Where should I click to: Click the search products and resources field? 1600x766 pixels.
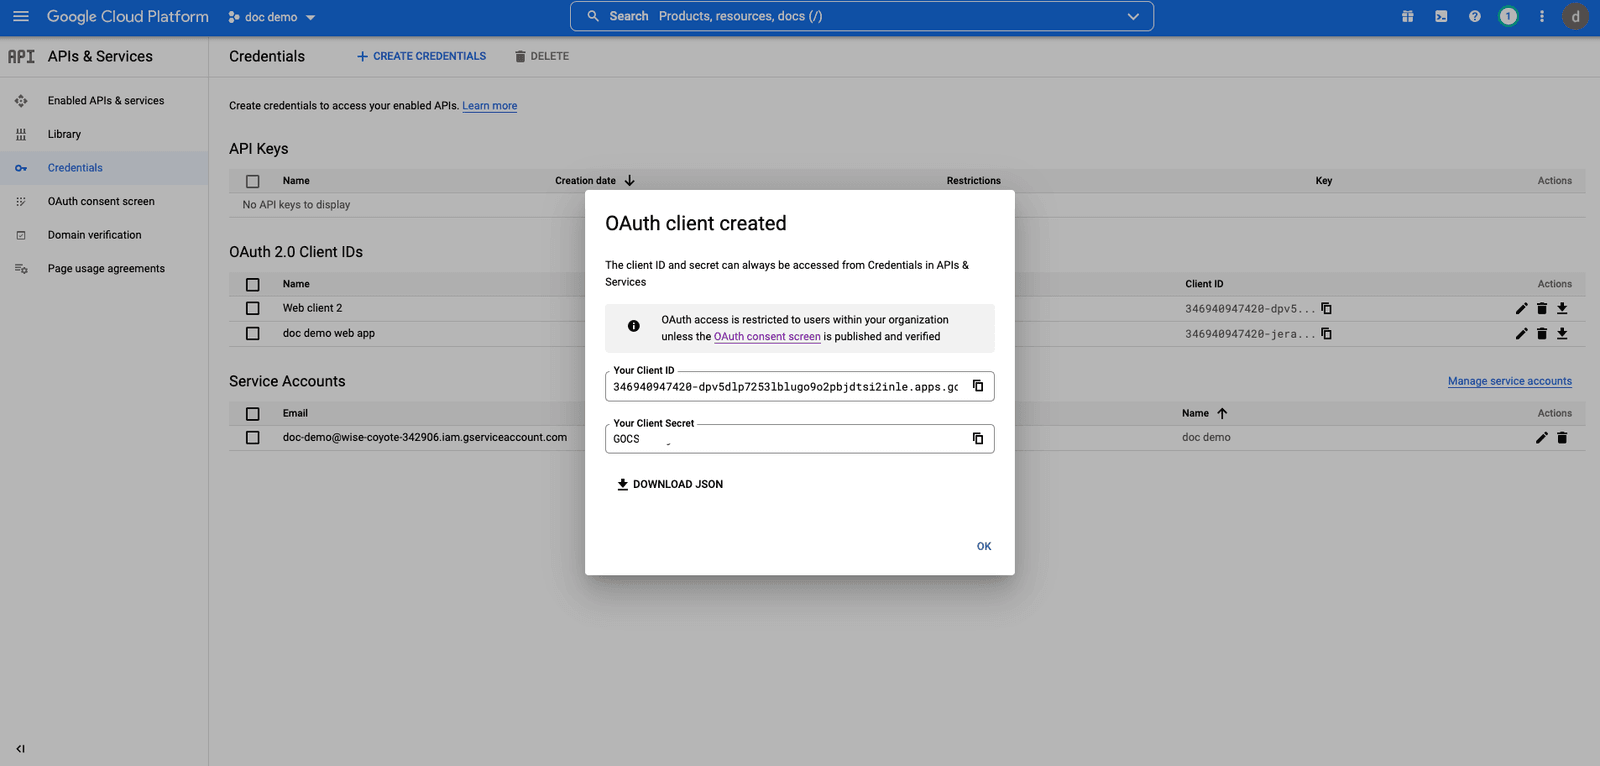(861, 16)
